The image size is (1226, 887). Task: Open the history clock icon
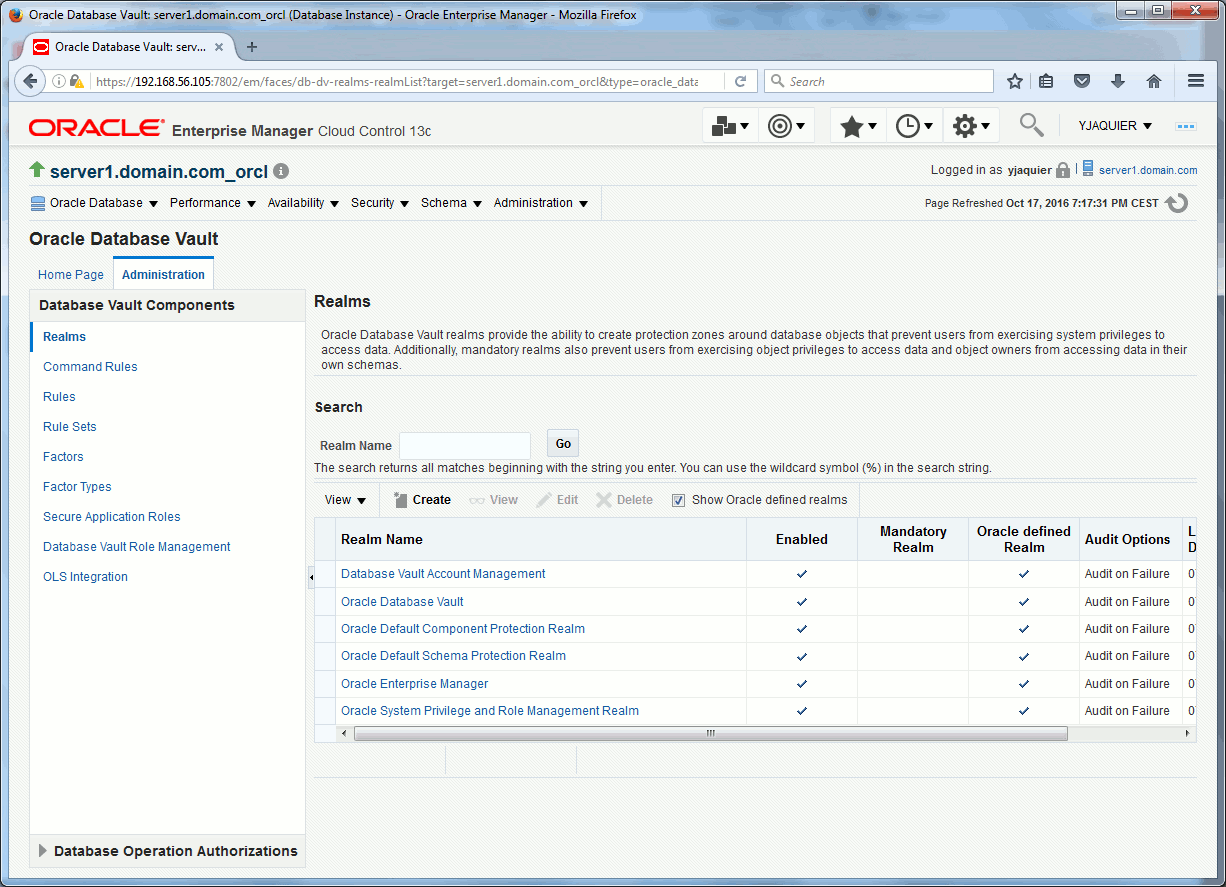pyautogui.click(x=909, y=125)
